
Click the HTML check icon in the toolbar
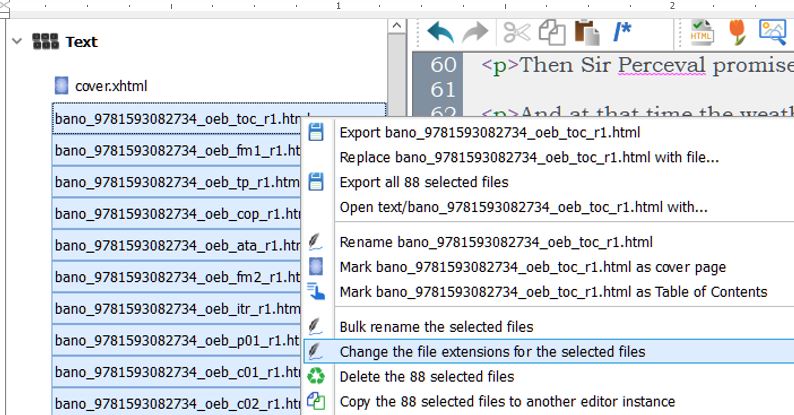702,33
